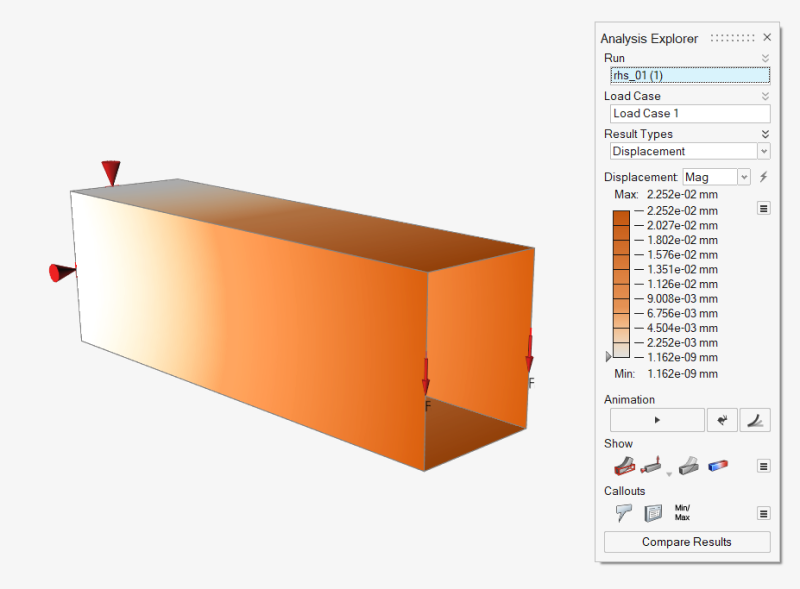Play the displacement animation

click(657, 421)
